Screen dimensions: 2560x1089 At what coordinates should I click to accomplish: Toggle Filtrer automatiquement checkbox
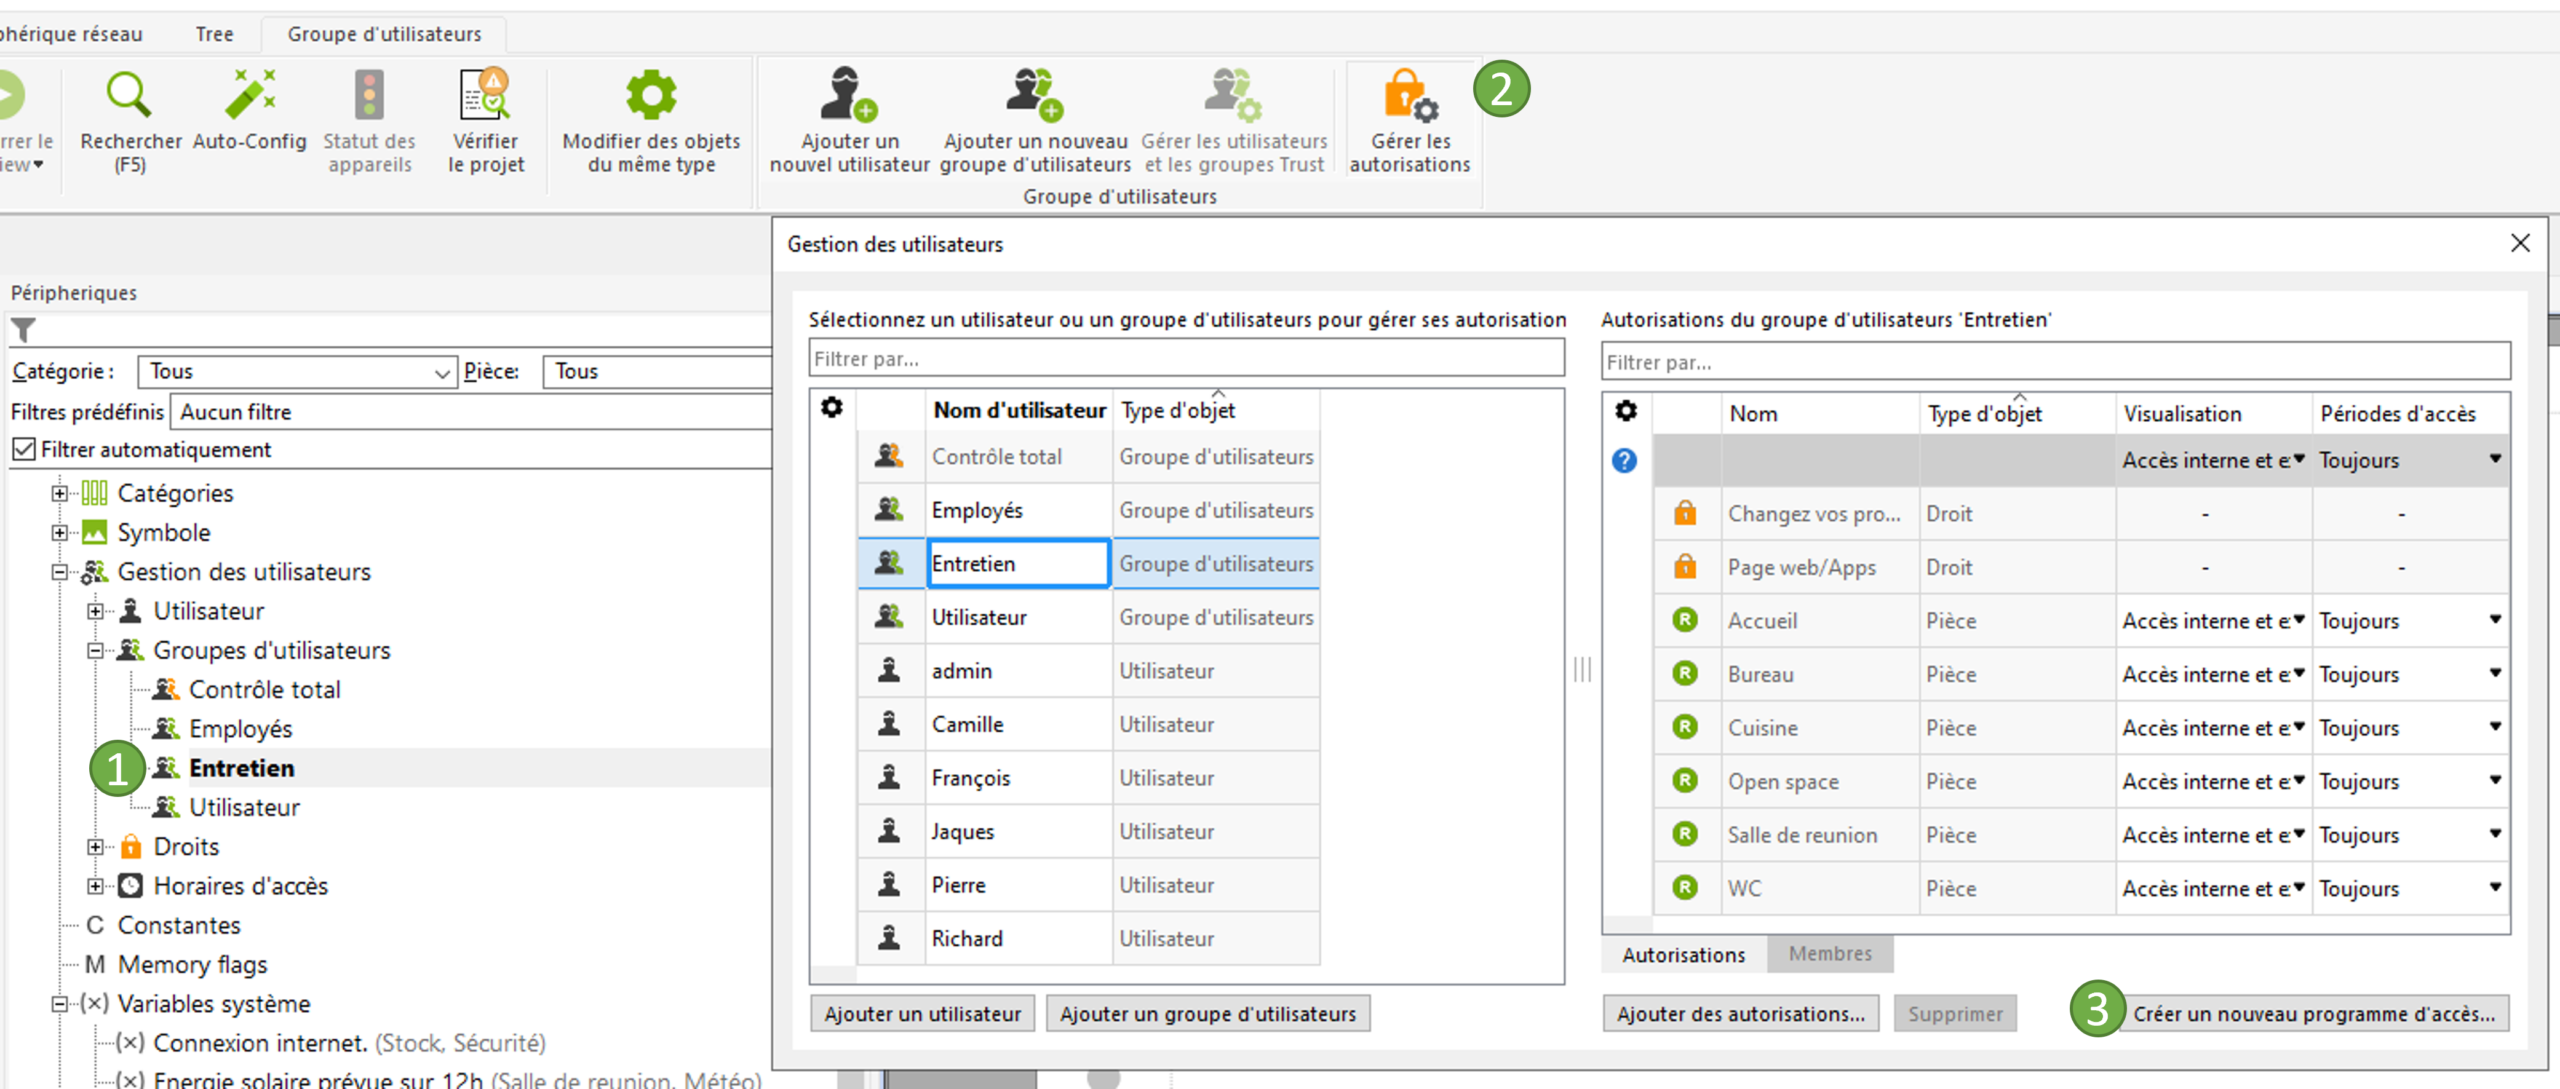coord(24,450)
